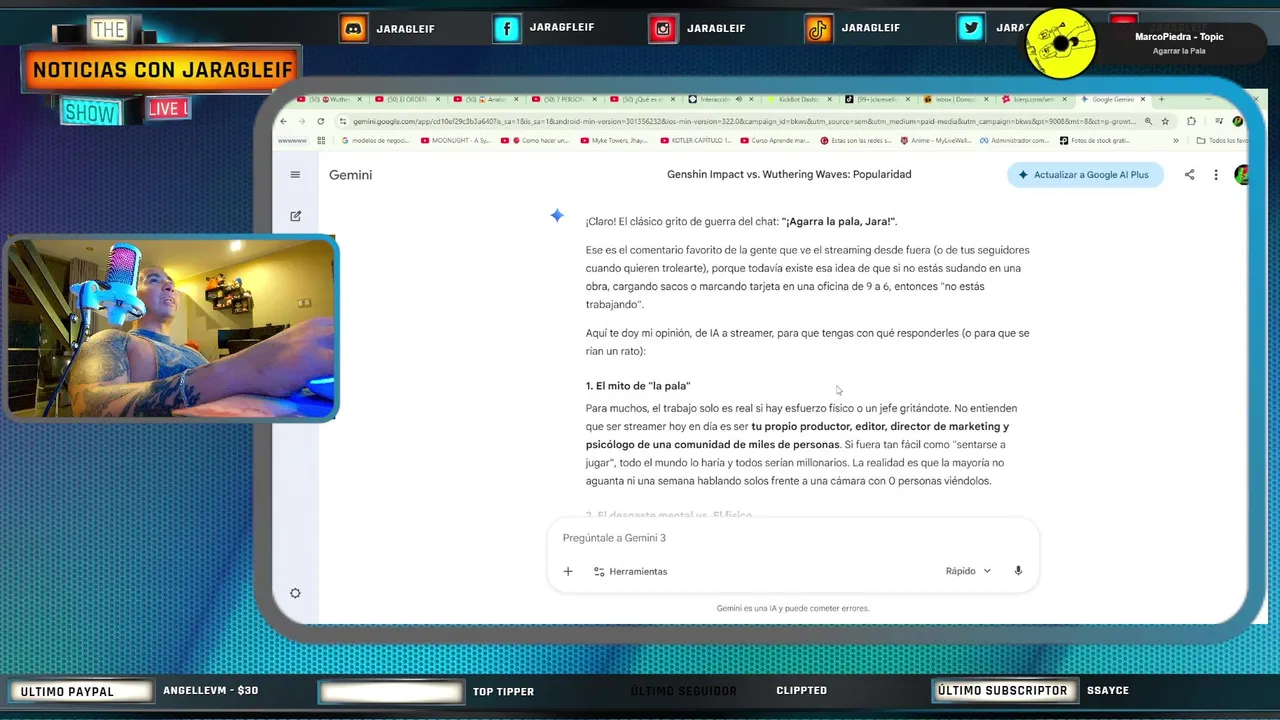Image resolution: width=1280 pixels, height=720 pixels.
Task: Click the Gemini logo text
Action: tap(350, 174)
